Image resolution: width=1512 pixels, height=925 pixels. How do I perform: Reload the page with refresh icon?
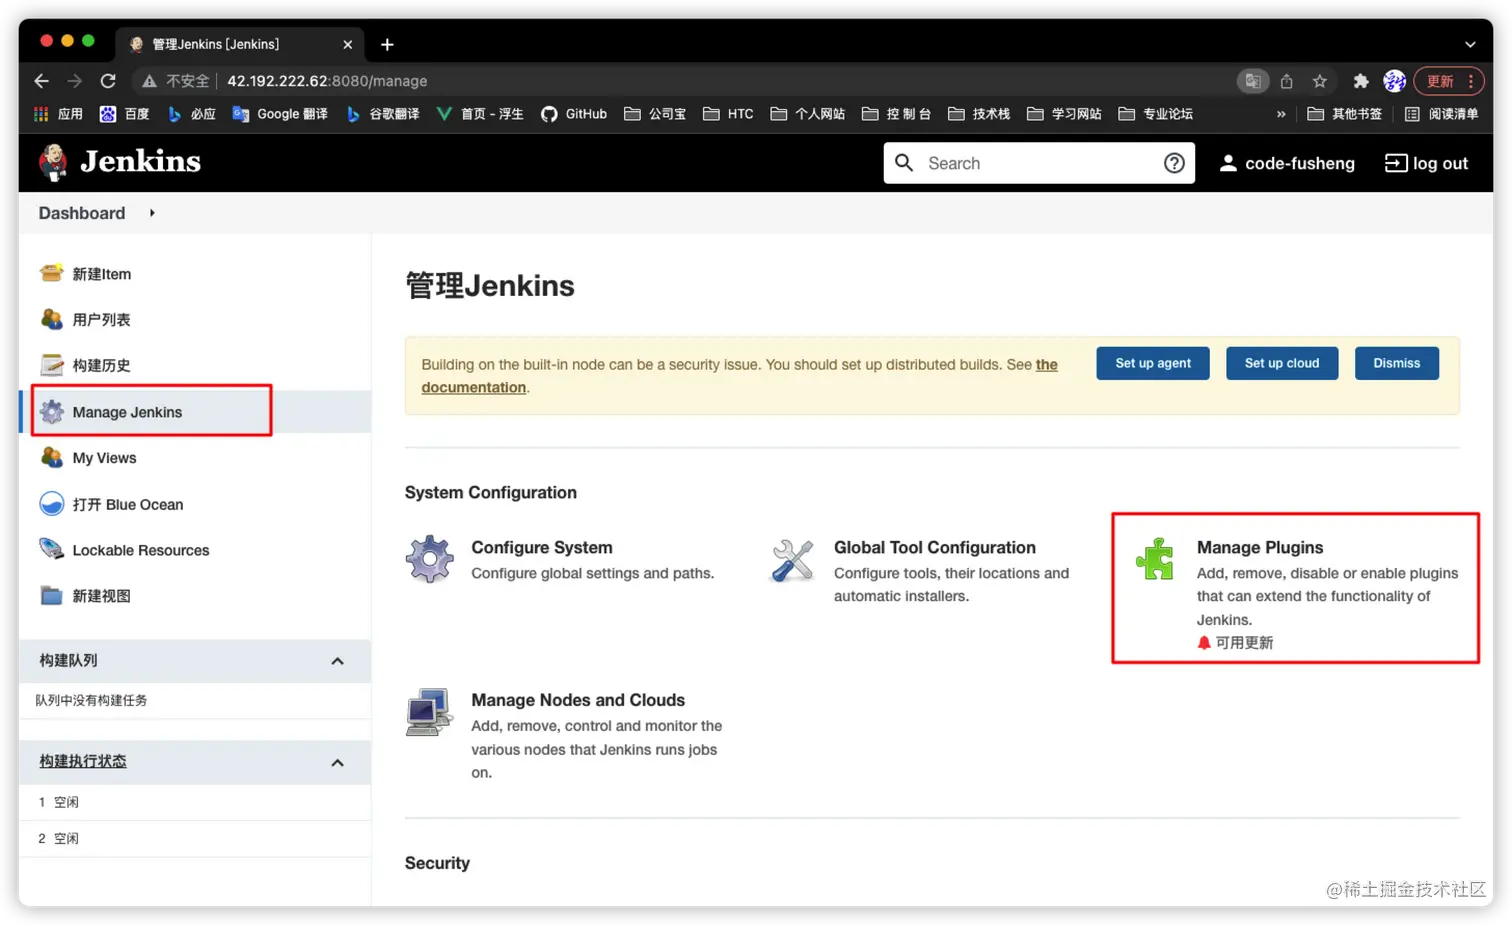(x=108, y=81)
